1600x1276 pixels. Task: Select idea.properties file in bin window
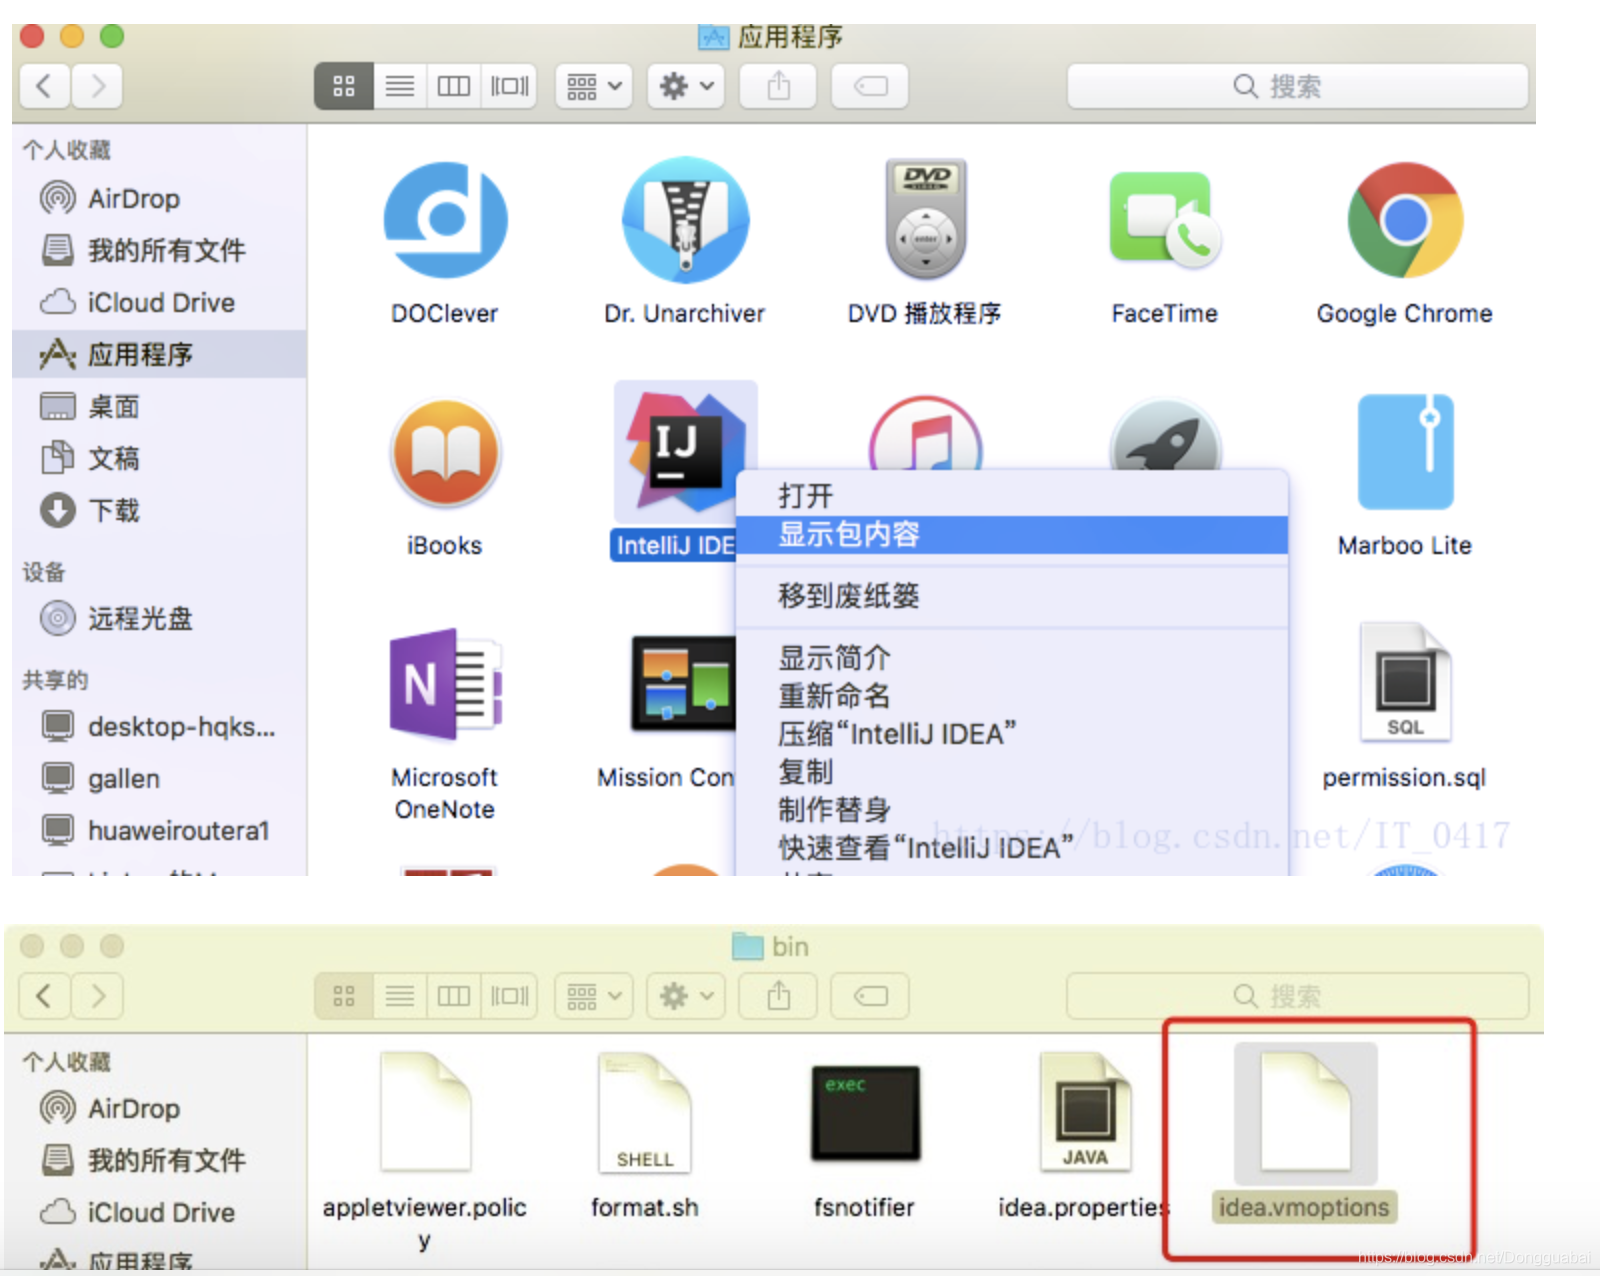tap(1085, 1112)
